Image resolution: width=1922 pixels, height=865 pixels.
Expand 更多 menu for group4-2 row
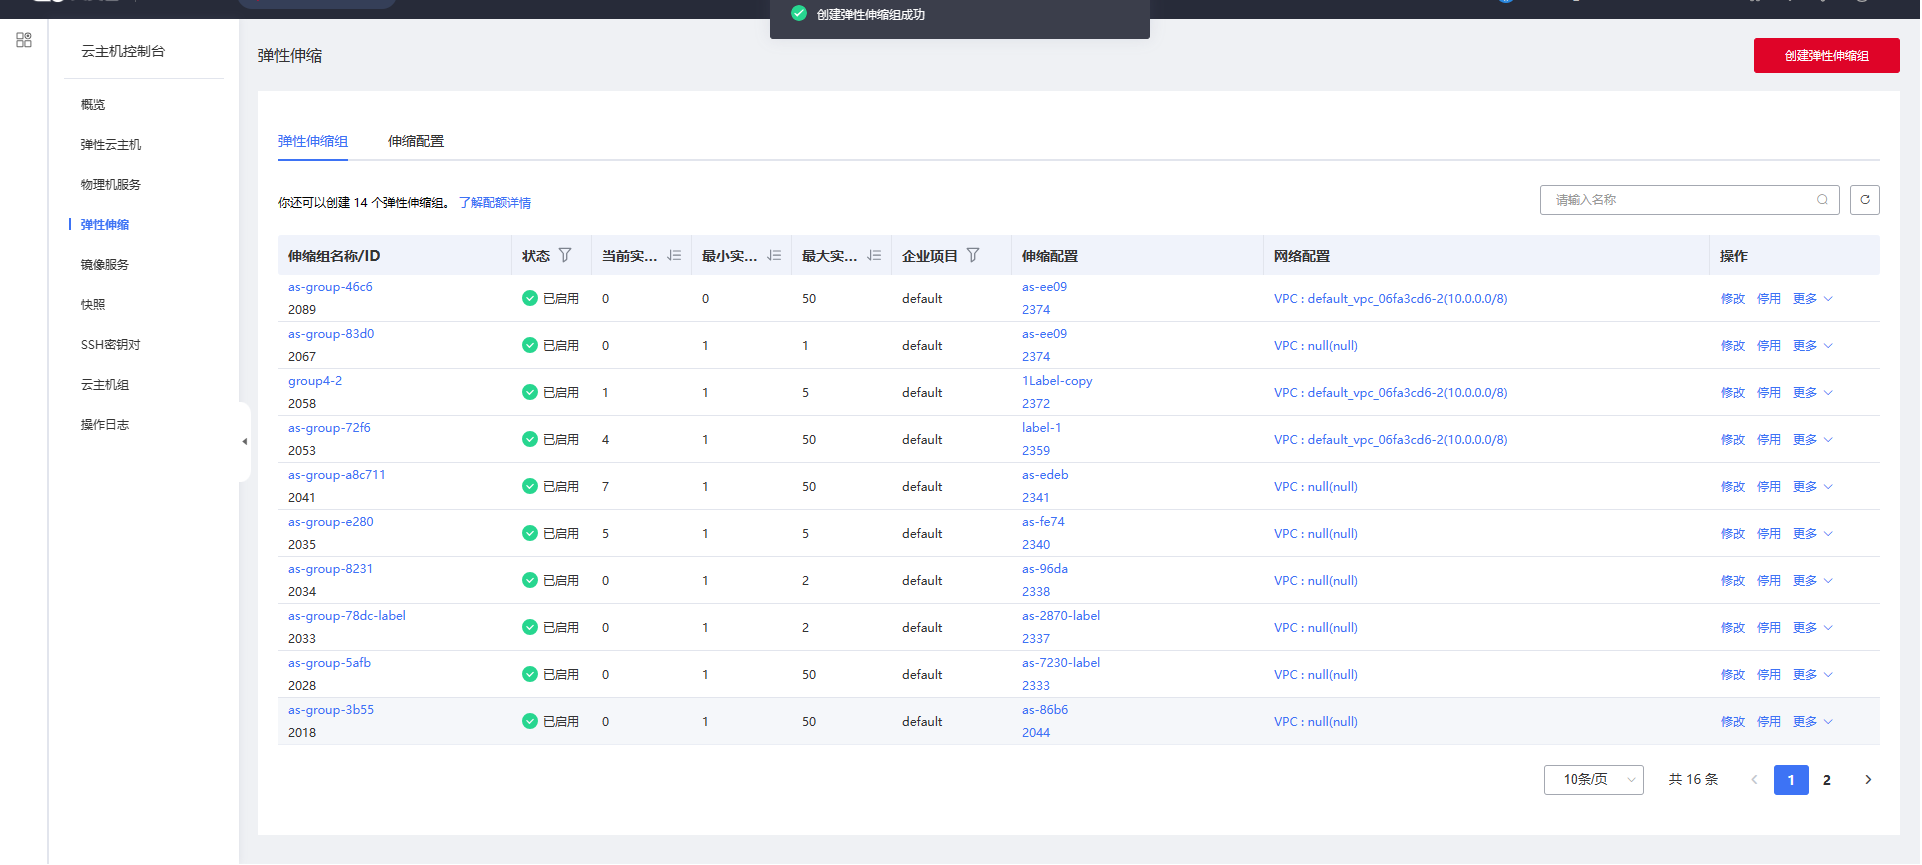pyautogui.click(x=1812, y=393)
